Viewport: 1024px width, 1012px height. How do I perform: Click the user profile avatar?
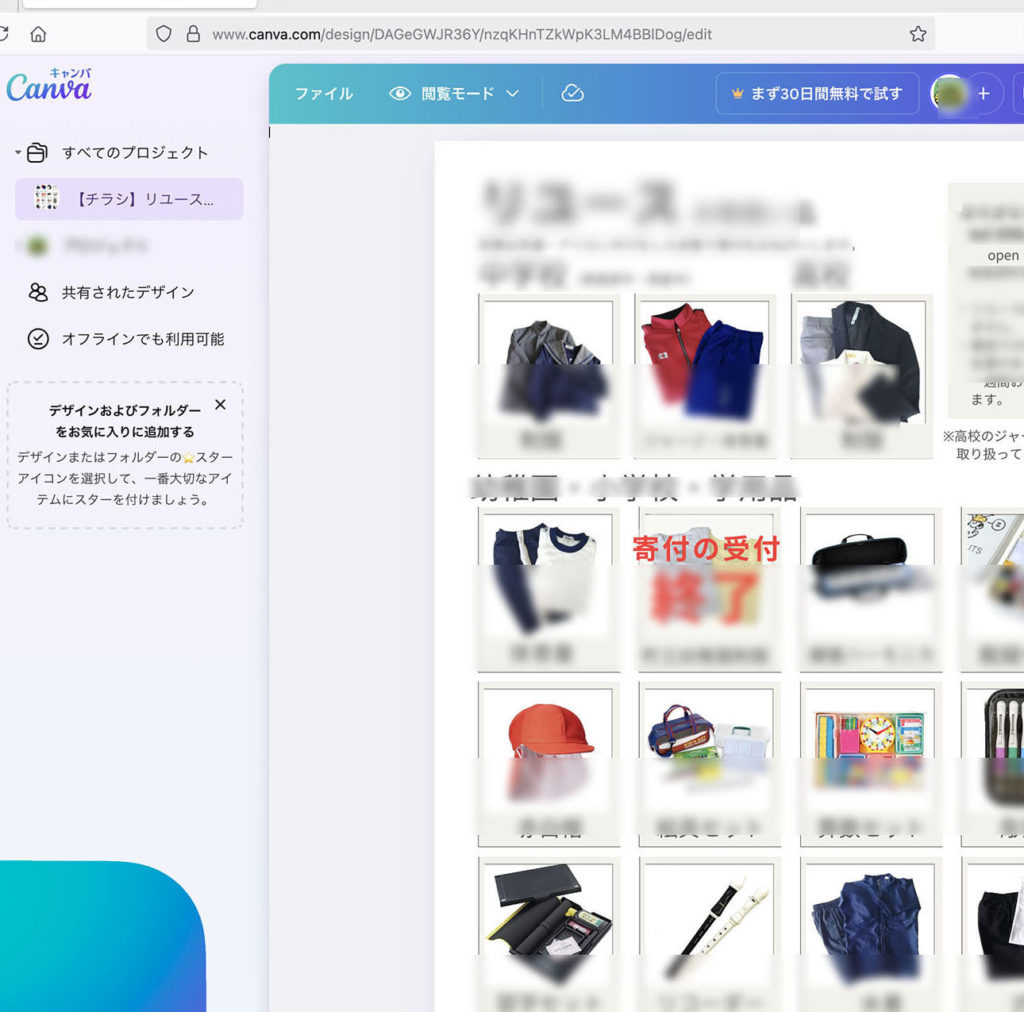point(948,93)
